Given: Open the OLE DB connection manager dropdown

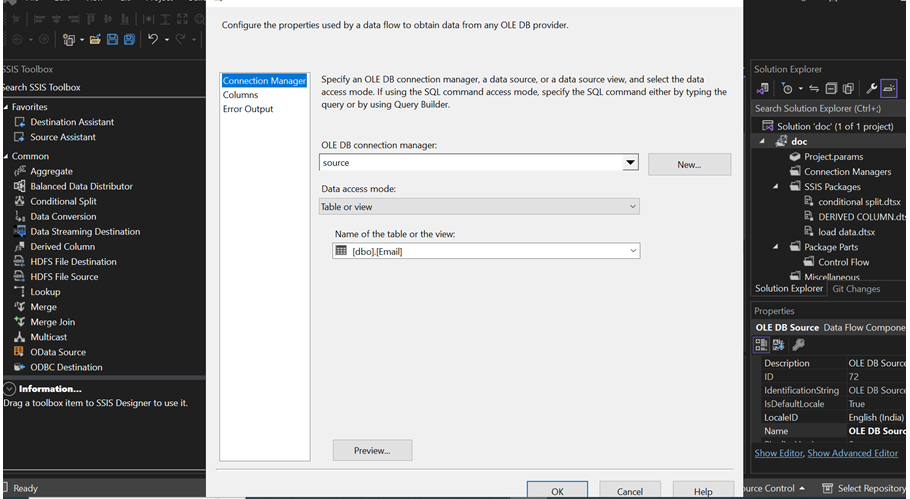Looking at the screenshot, I should [630, 163].
